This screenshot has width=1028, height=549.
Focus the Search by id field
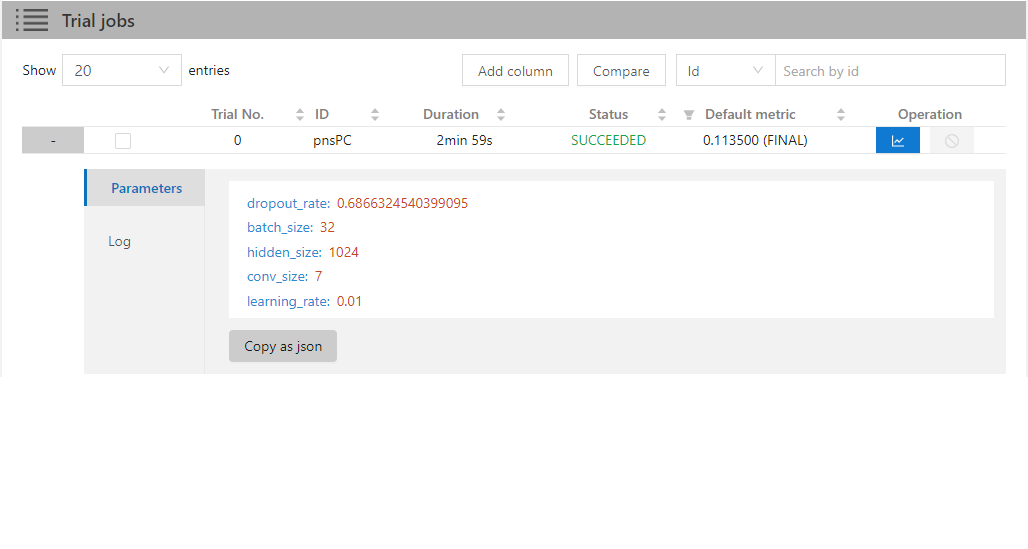(x=890, y=71)
